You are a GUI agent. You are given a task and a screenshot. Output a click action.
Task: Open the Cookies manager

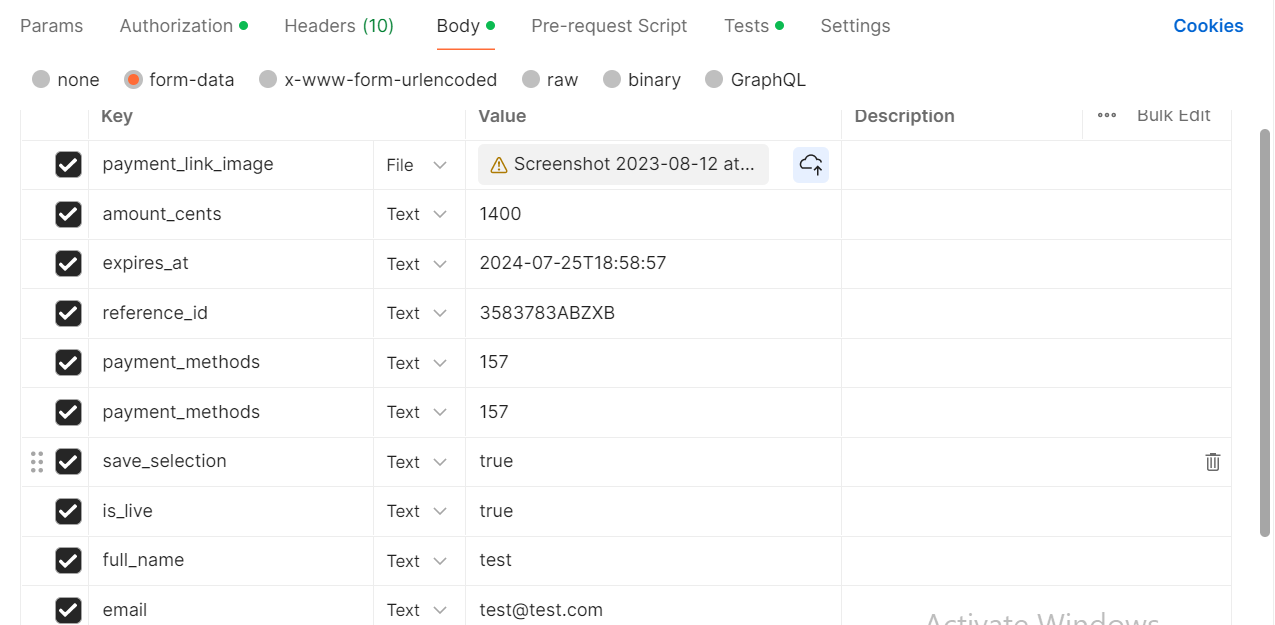click(x=1208, y=25)
